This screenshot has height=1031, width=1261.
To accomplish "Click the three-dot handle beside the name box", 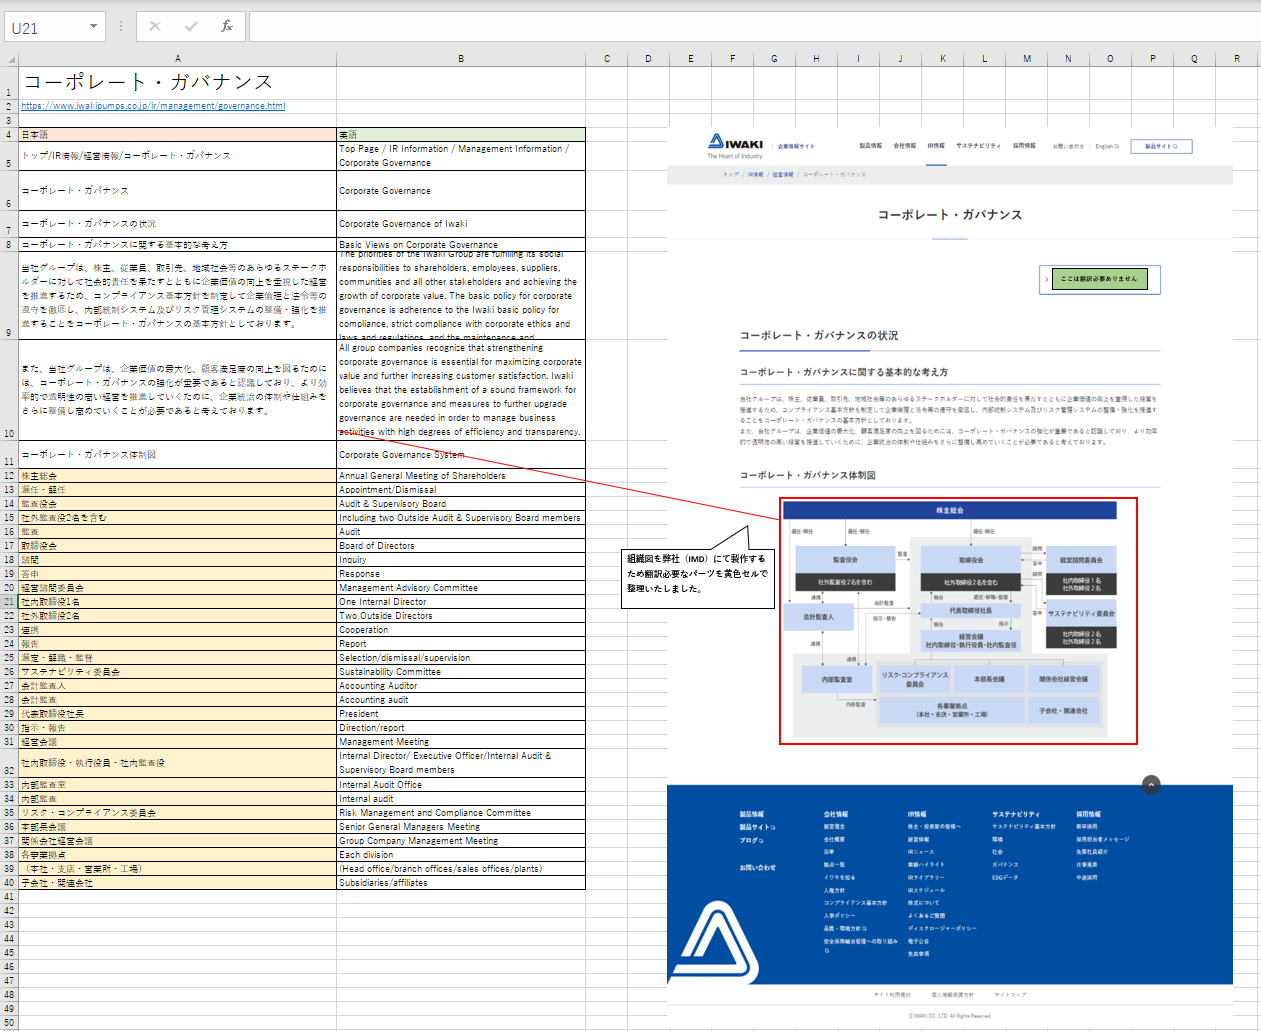I will pyautogui.click(x=121, y=26).
